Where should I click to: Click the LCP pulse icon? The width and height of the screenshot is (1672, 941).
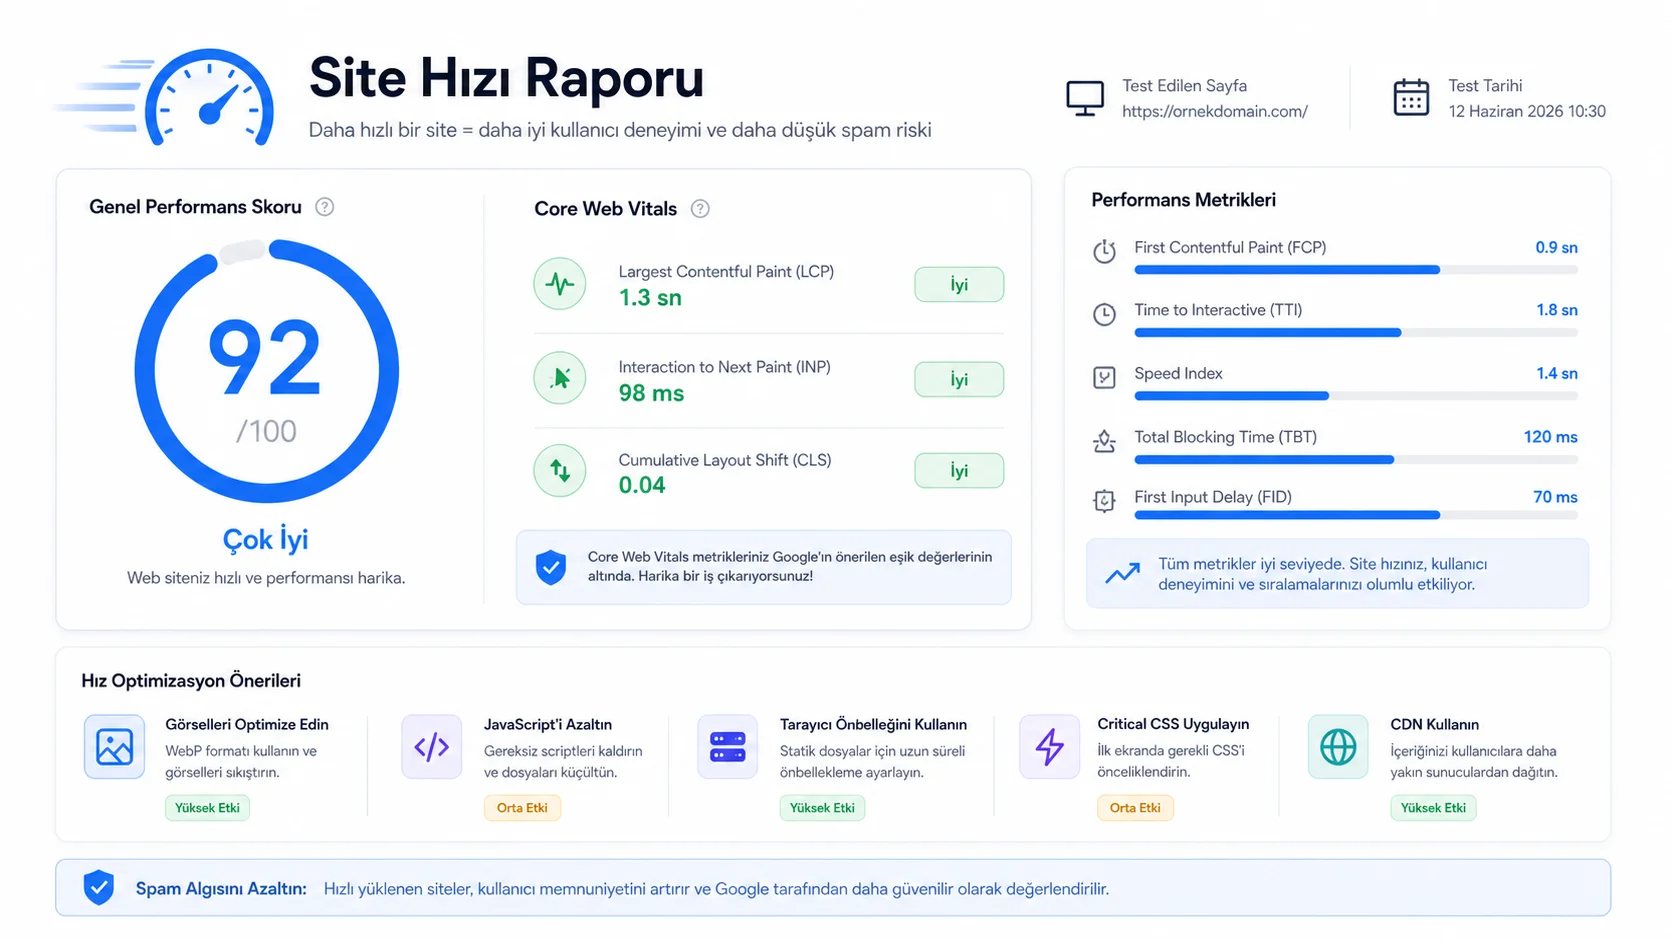(x=560, y=284)
